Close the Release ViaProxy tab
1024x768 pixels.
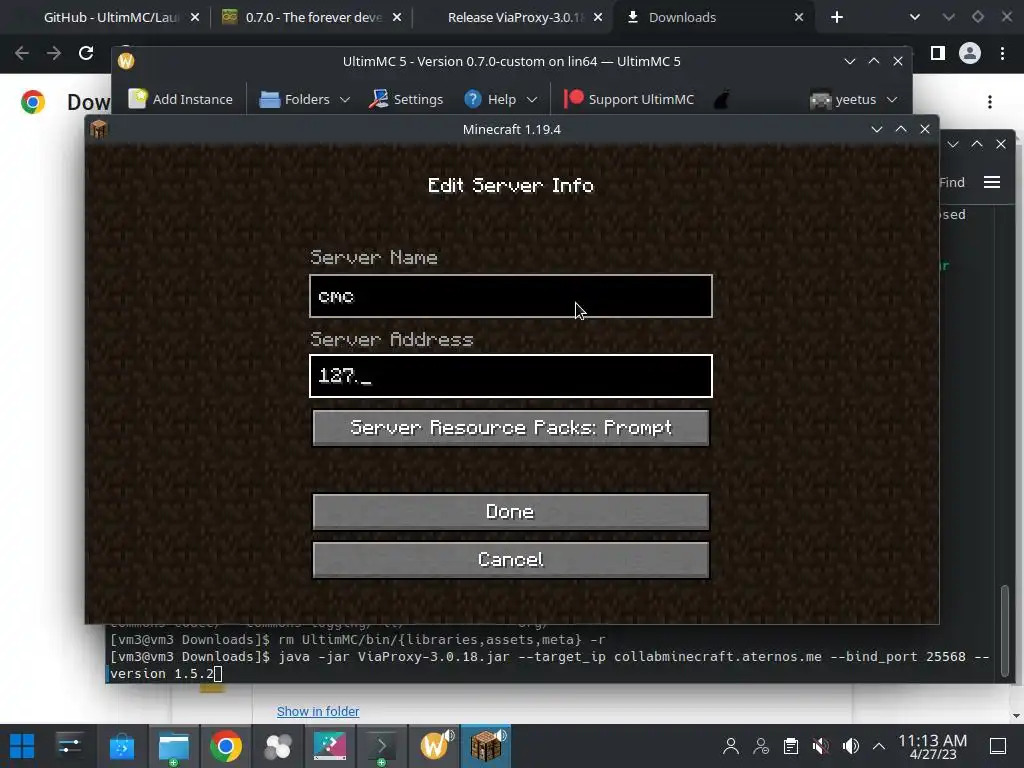point(598,18)
